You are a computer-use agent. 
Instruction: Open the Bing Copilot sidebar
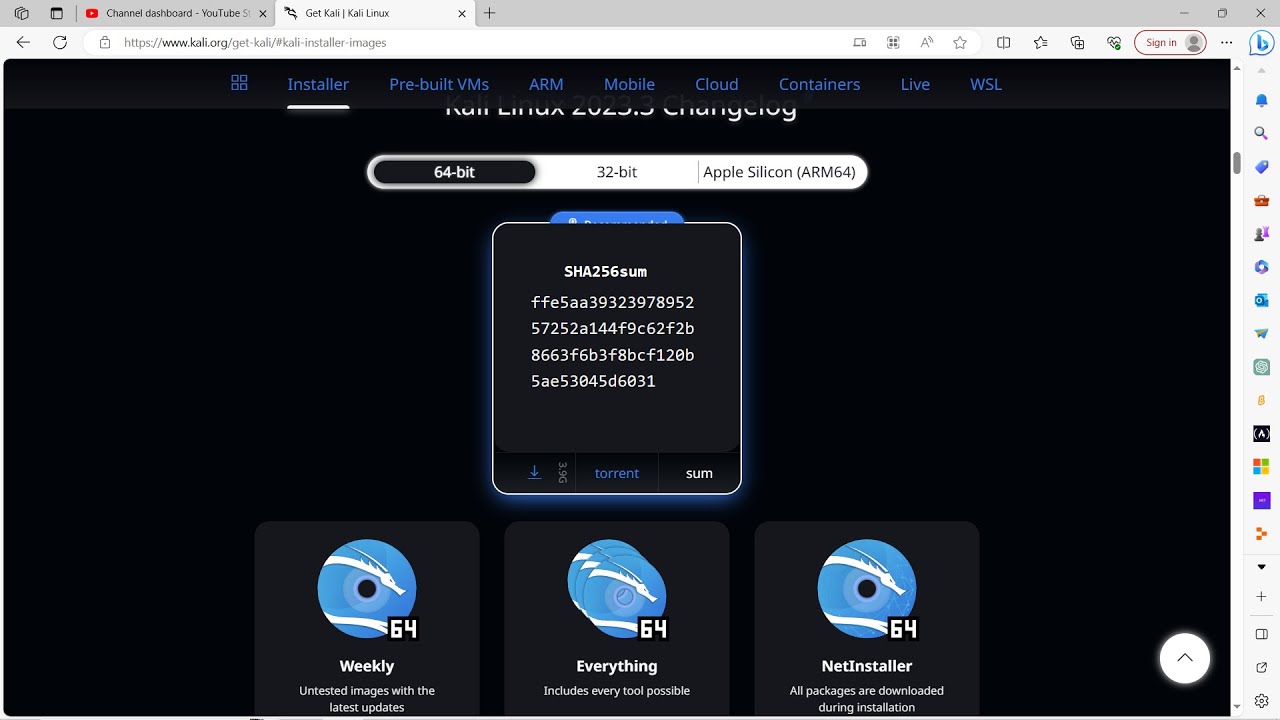(1261, 43)
